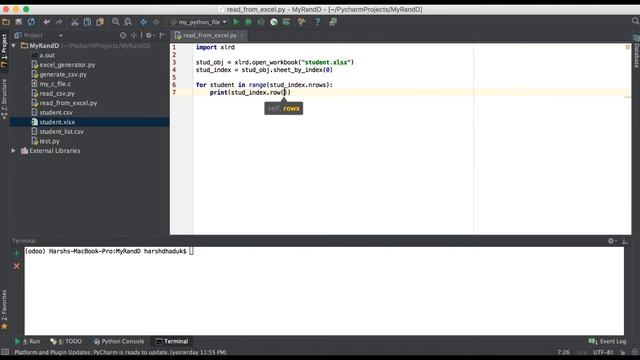Click the Run with Coverage icon

pyautogui.click(x=261, y=22)
